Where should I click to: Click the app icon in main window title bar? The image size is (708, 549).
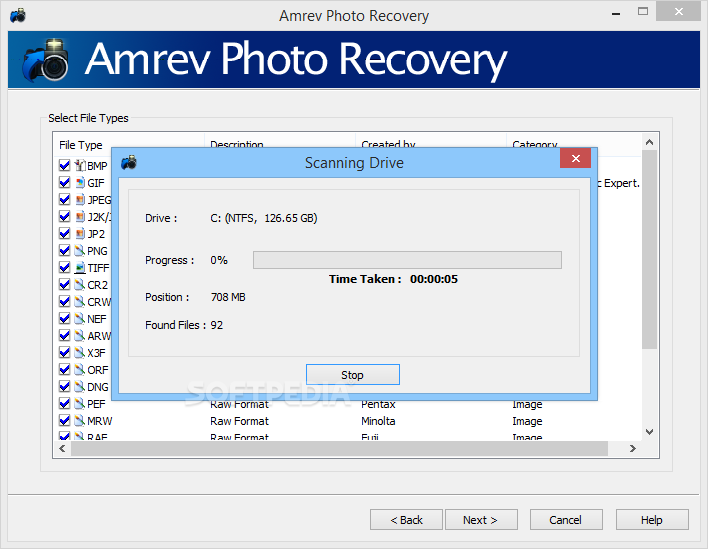pos(18,15)
